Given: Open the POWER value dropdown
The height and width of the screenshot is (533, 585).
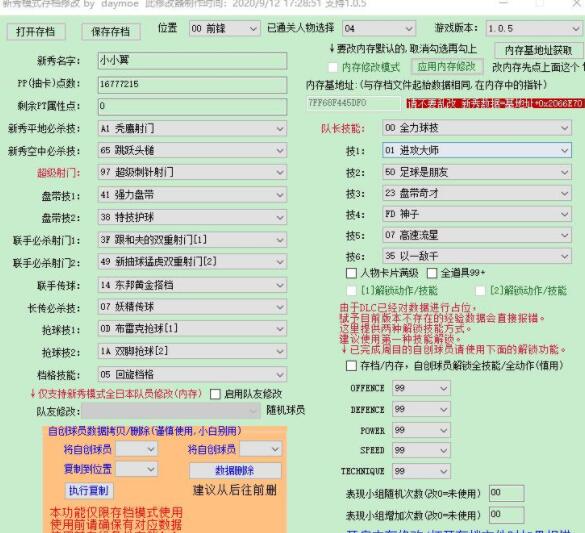Looking at the screenshot, I should (421, 430).
